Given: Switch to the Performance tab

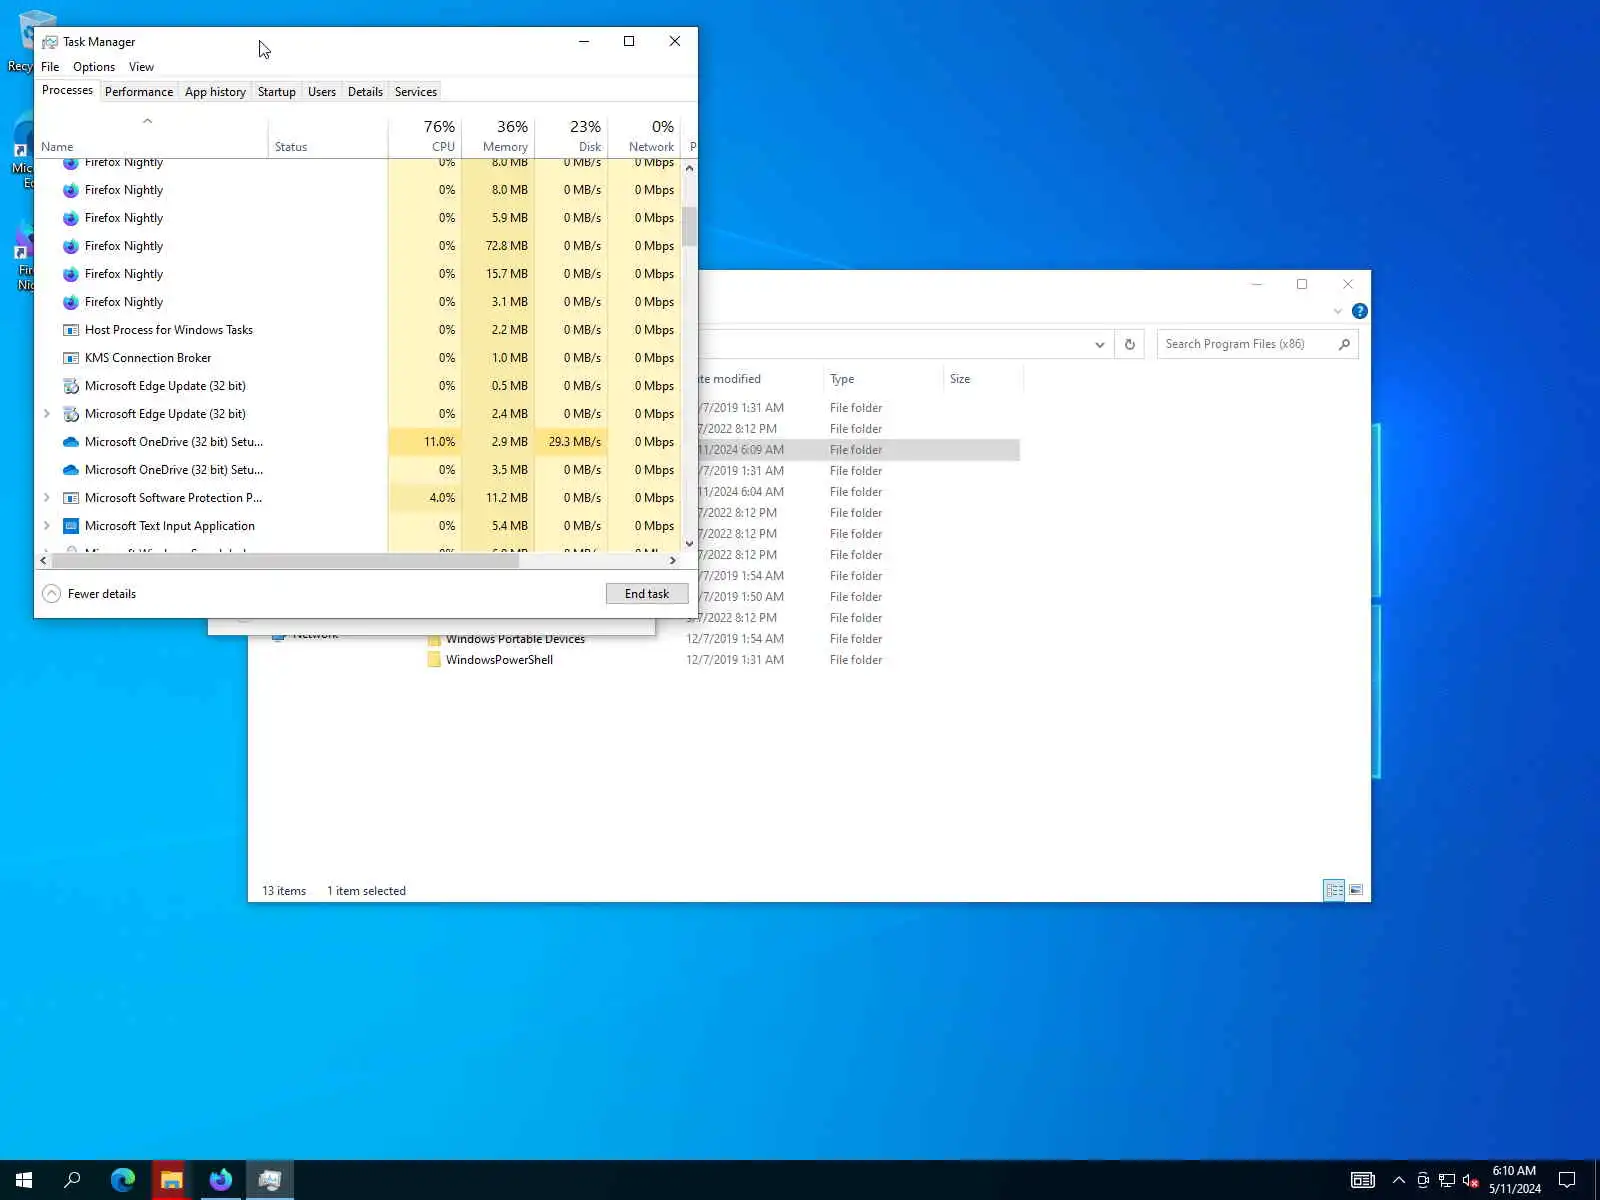Looking at the screenshot, I should (x=139, y=92).
